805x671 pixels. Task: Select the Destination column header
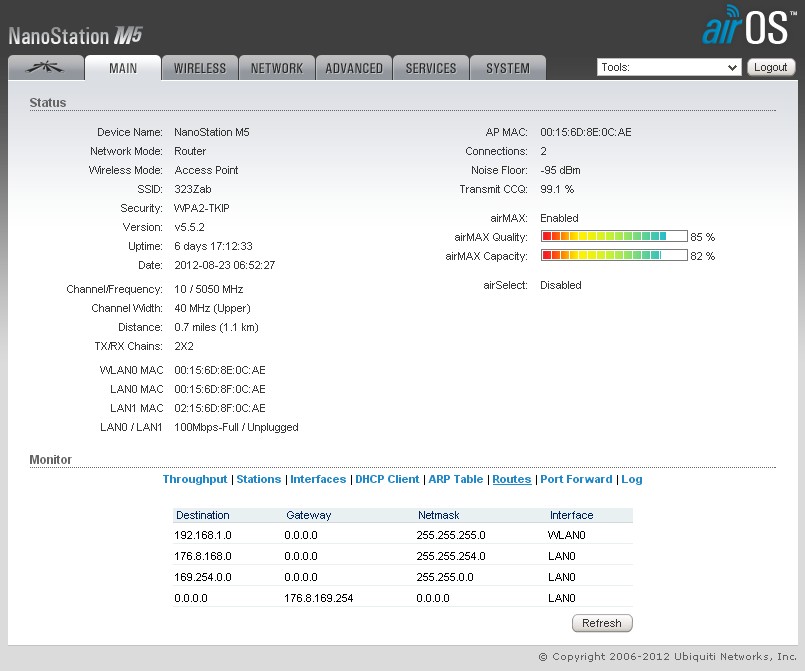coord(203,515)
